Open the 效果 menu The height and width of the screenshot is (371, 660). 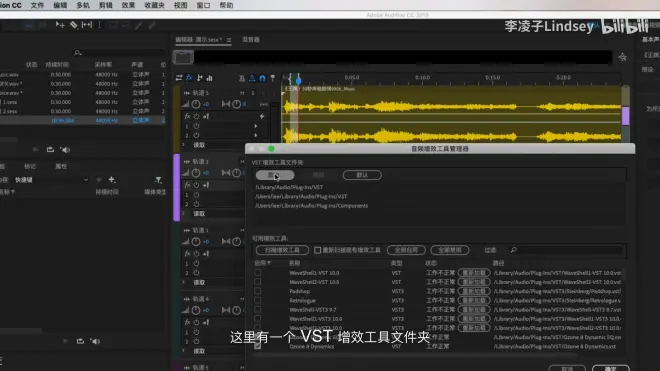click(x=128, y=5)
